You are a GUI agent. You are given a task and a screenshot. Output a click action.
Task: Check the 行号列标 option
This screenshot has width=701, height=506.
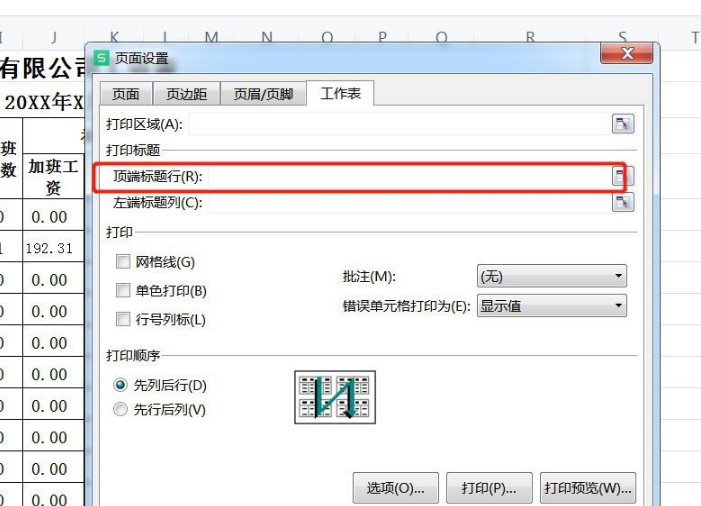(124, 320)
